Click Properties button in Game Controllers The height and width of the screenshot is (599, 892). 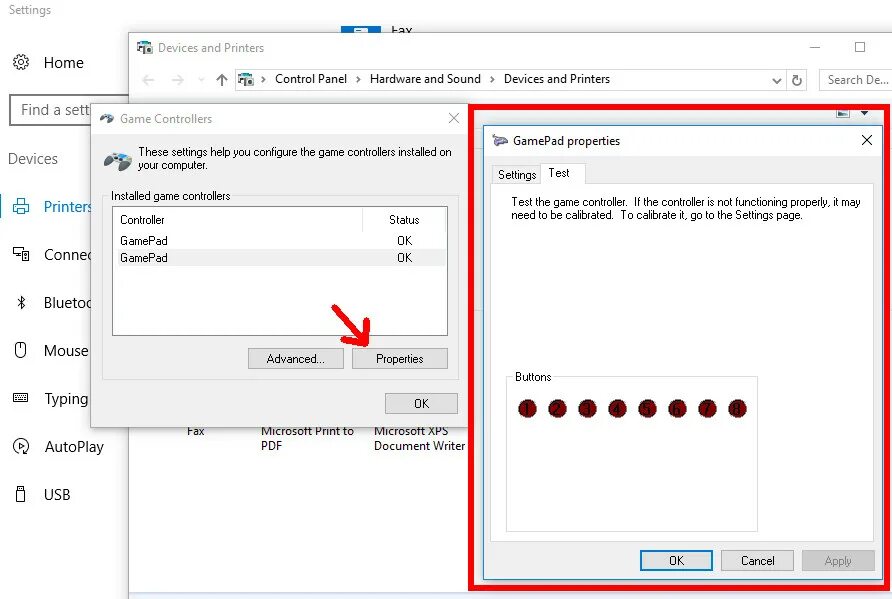tap(400, 358)
